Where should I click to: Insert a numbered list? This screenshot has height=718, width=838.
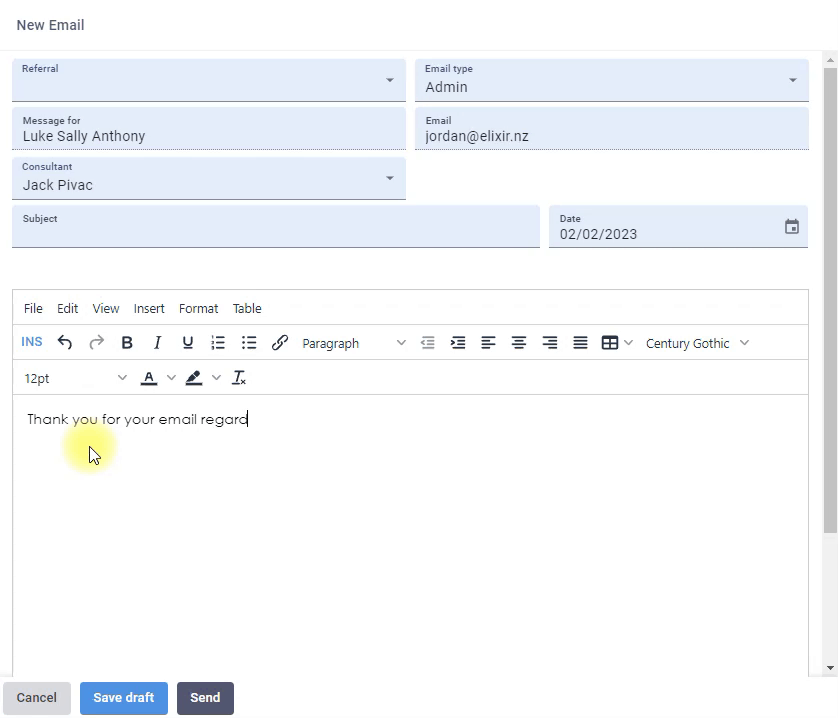[x=218, y=343]
